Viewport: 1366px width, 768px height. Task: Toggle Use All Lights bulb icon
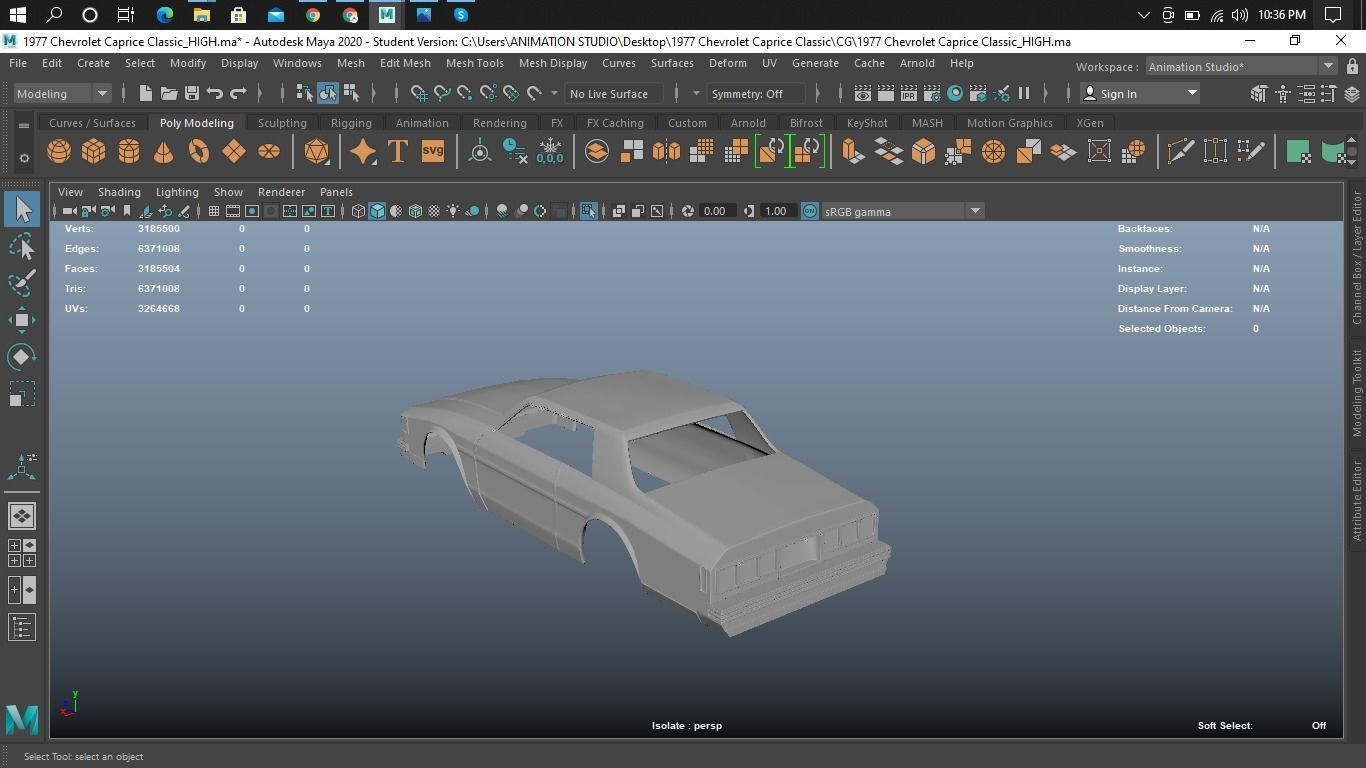click(454, 211)
